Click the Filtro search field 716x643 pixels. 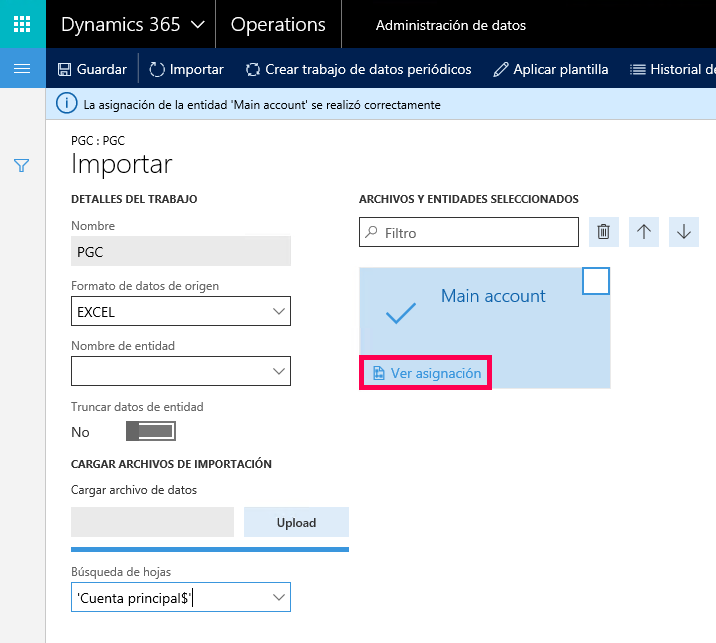coord(469,232)
